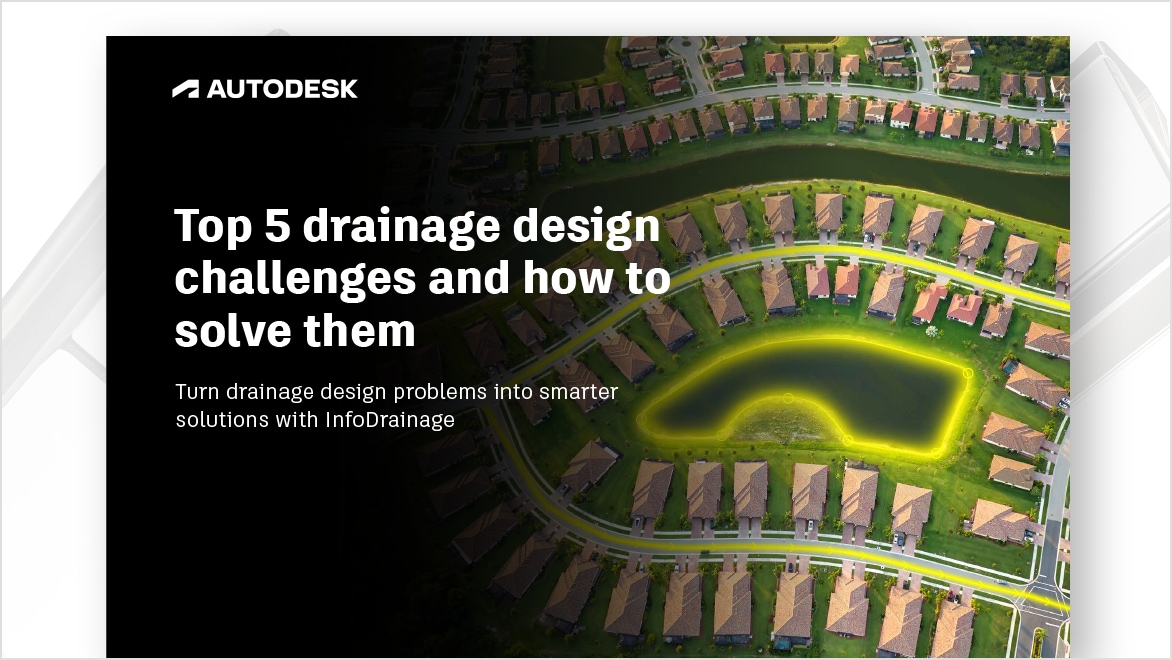Click the 'Top 5 drainage design challenges' title
The height and width of the screenshot is (660, 1172).
[x=421, y=277]
